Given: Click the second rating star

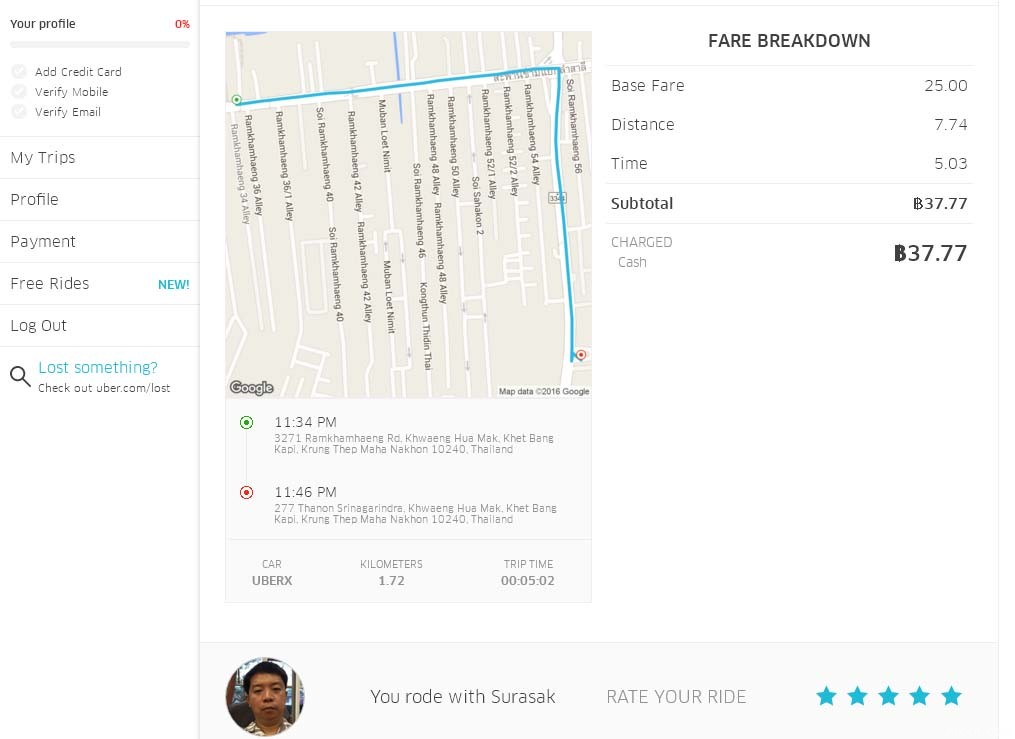Looking at the screenshot, I should point(857,696).
